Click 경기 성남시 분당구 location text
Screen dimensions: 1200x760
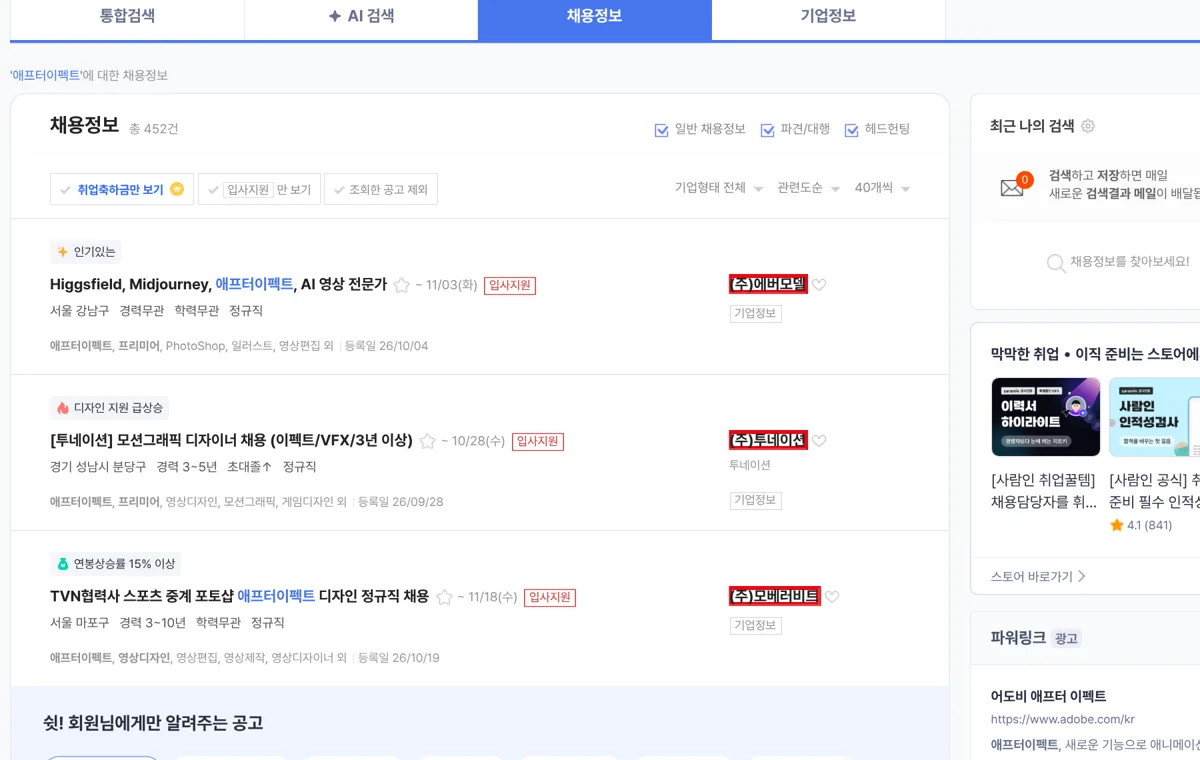pos(98,467)
